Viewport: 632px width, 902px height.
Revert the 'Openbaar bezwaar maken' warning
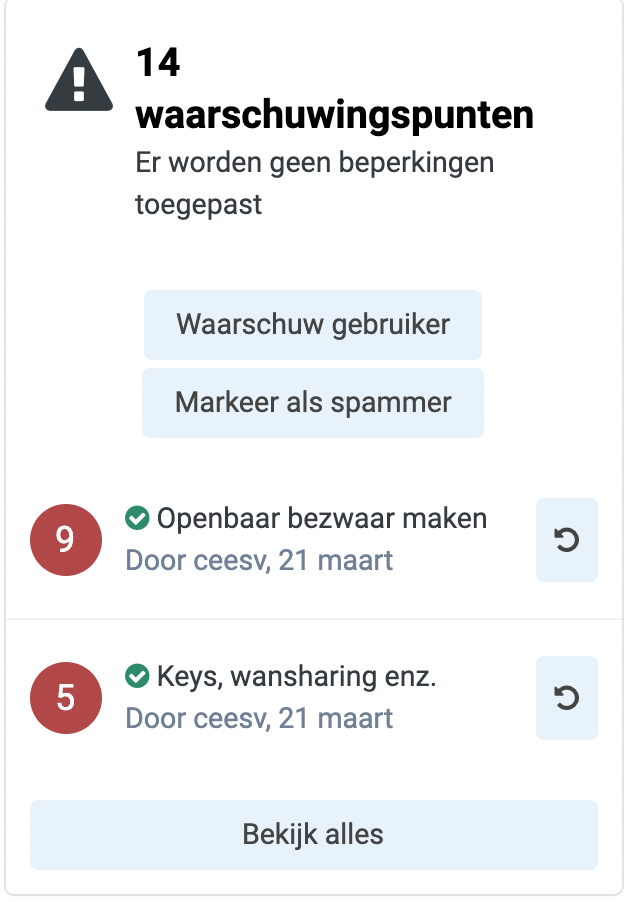[566, 540]
